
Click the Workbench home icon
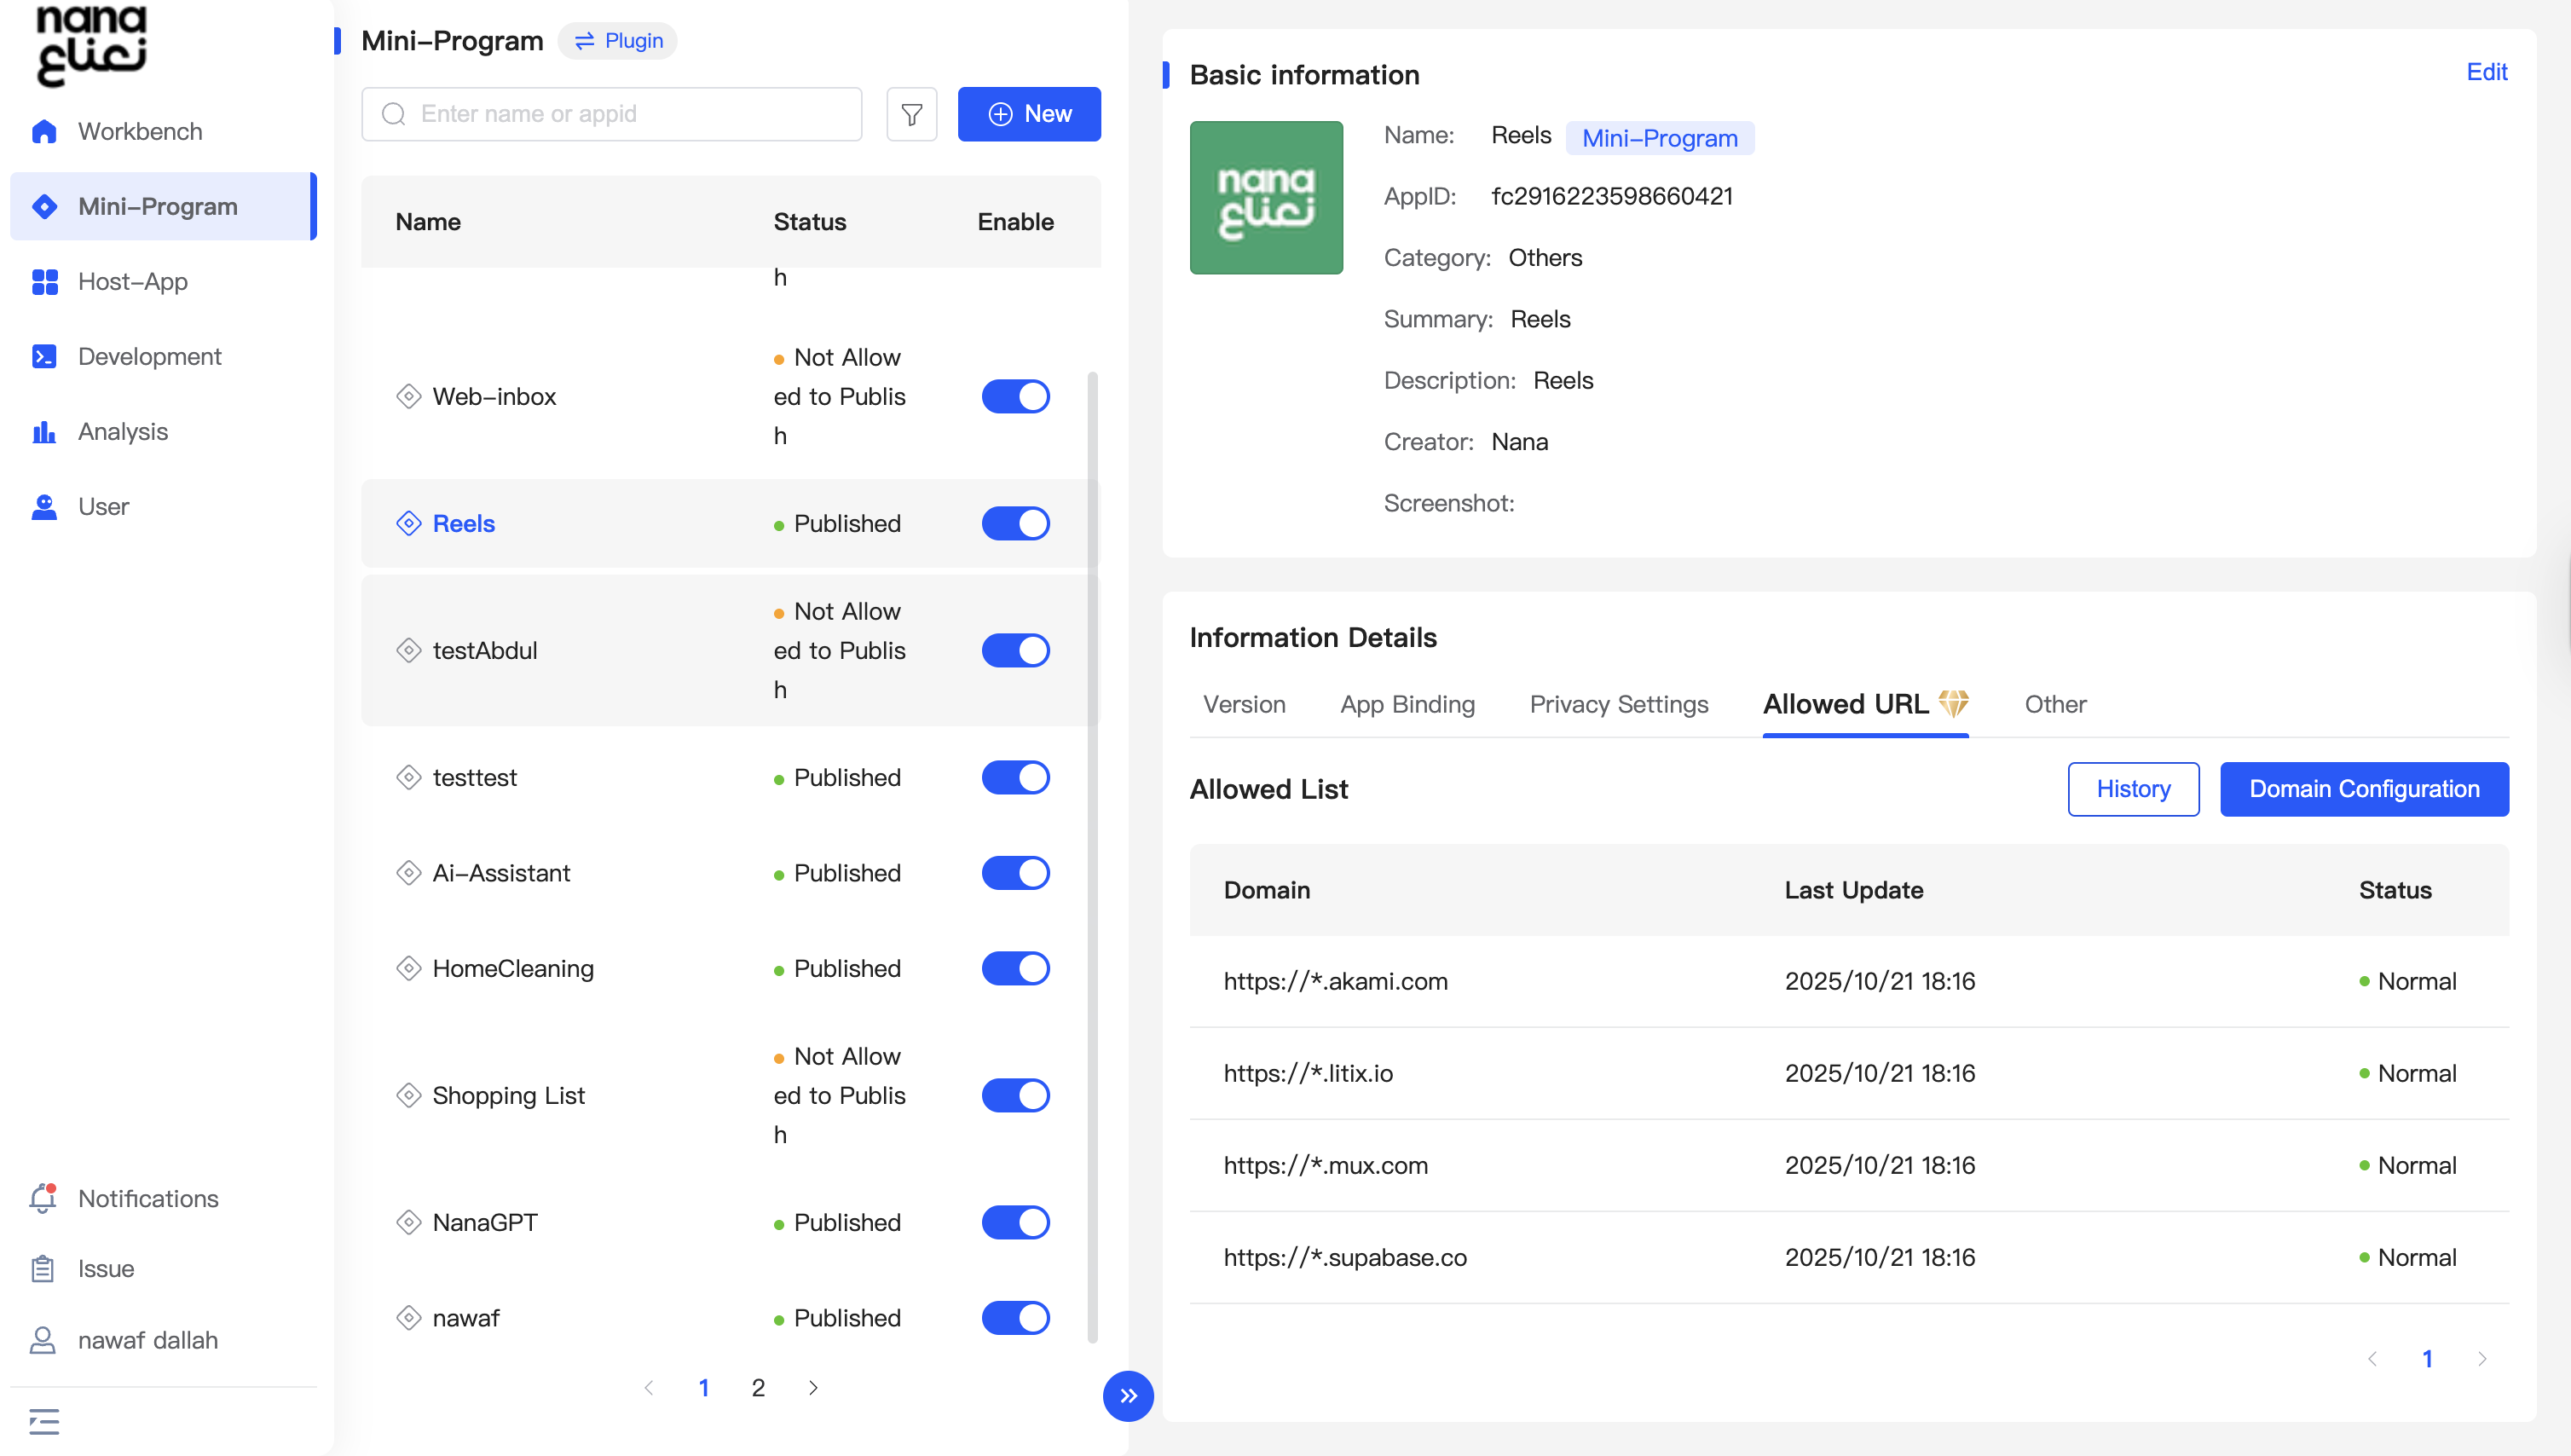[x=44, y=131]
